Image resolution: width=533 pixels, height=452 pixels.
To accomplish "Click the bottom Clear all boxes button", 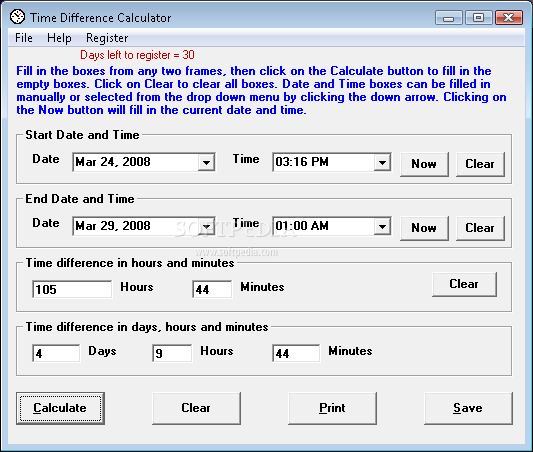I will pos(196,408).
